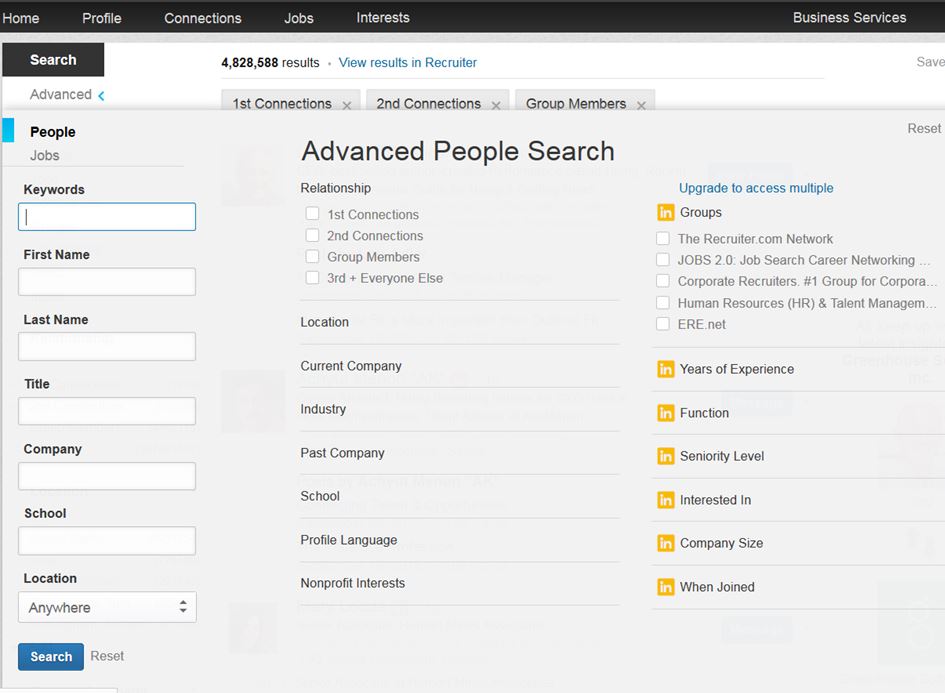Image resolution: width=945 pixels, height=693 pixels.
Task: Remove the Group Members filter tag
Action: (x=641, y=105)
